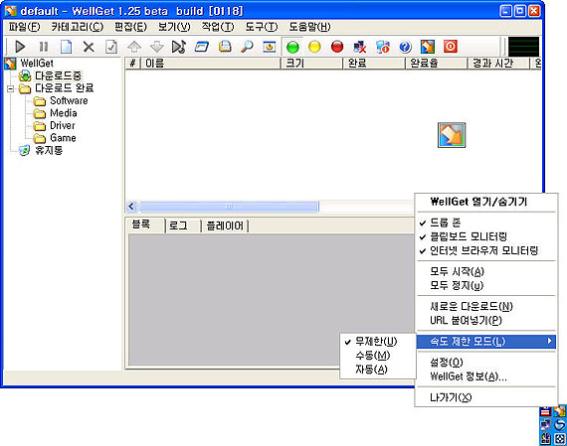Click the floating drop zone icon
This screenshot has height=446, width=567.
coord(452,135)
